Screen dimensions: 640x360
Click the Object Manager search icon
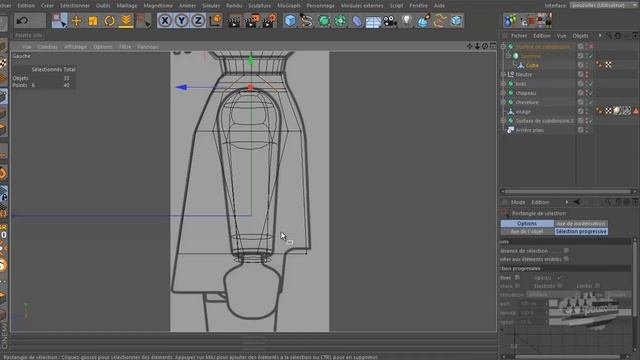click(609, 36)
